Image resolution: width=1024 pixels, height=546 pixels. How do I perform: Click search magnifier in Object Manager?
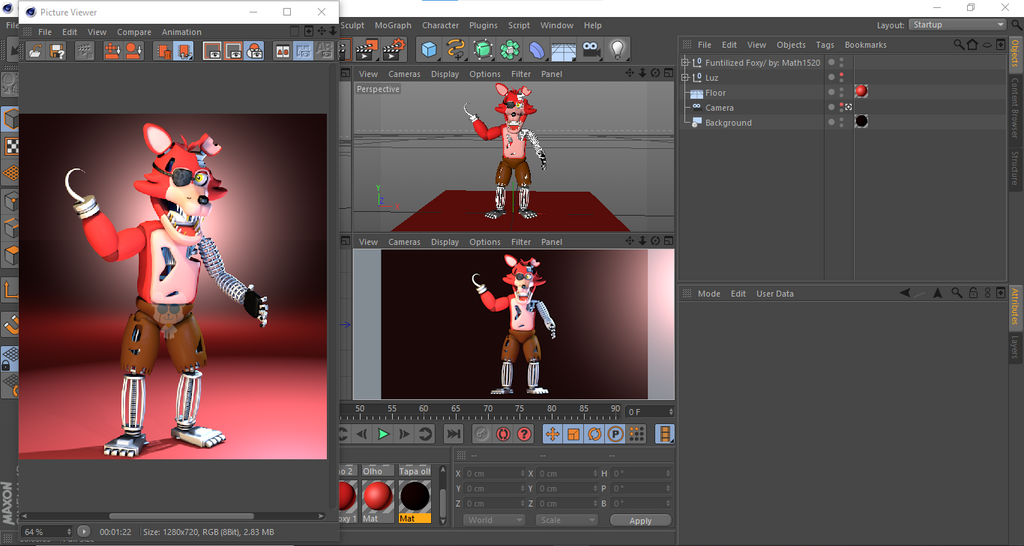[x=959, y=44]
